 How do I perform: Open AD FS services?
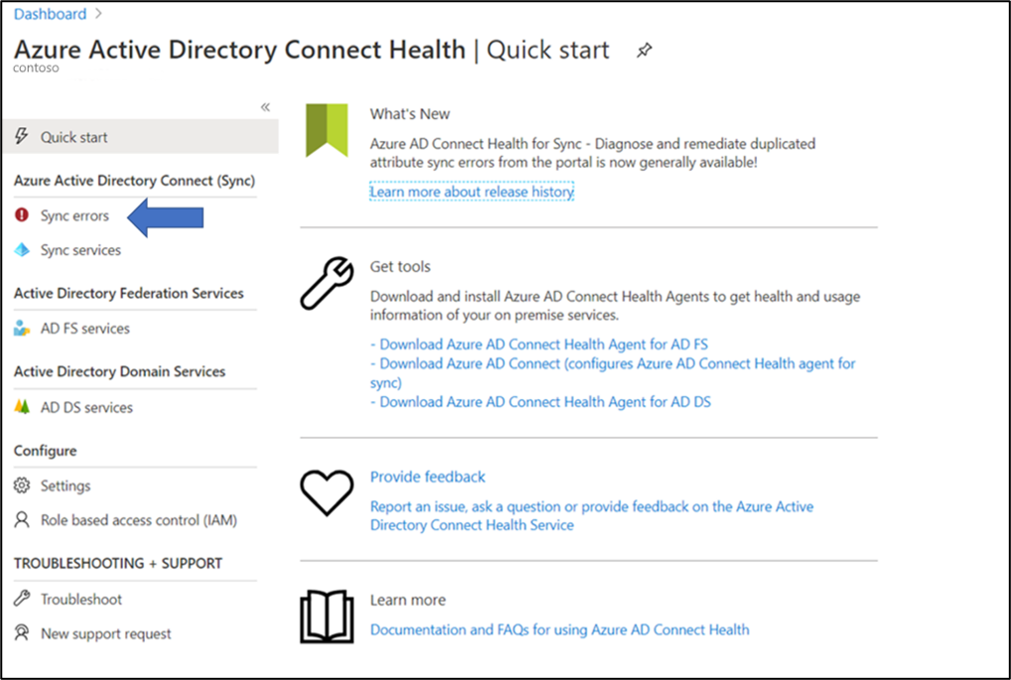tap(85, 329)
